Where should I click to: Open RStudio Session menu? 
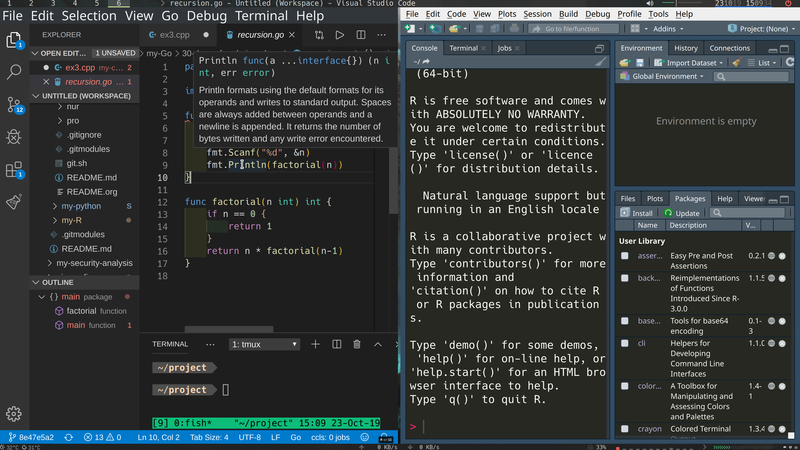(x=537, y=14)
